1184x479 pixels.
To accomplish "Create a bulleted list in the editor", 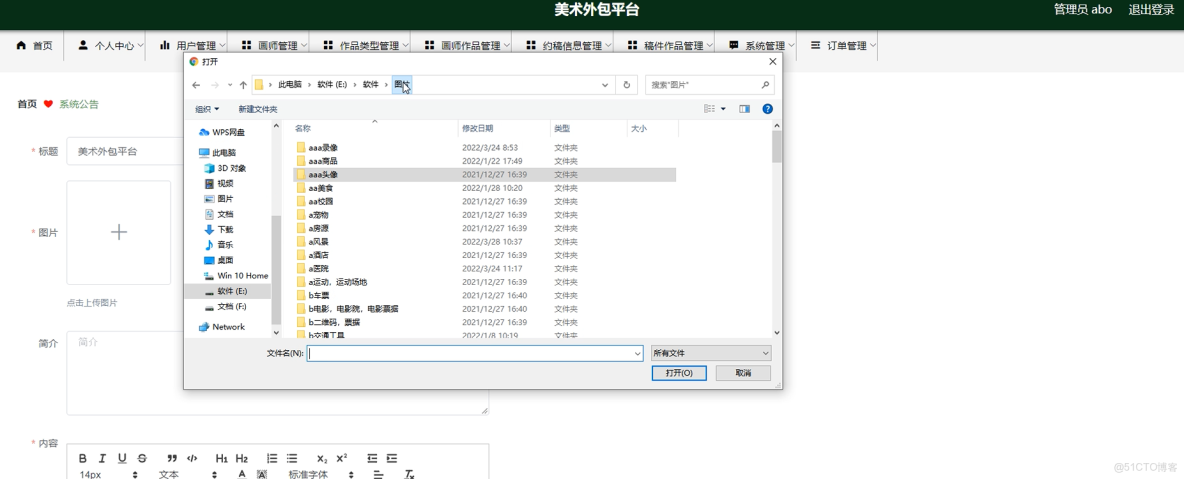I will pyautogui.click(x=292, y=459).
